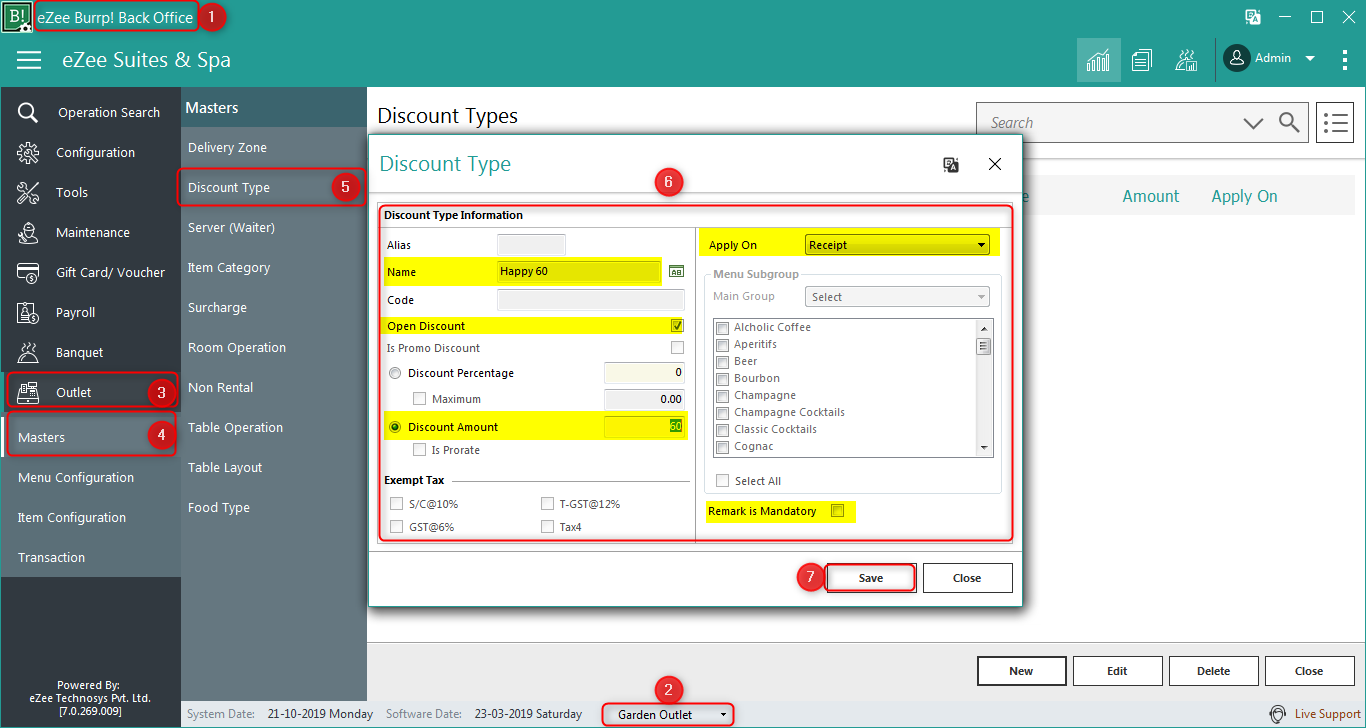Check the Beer subgroup checkbox

(722, 361)
